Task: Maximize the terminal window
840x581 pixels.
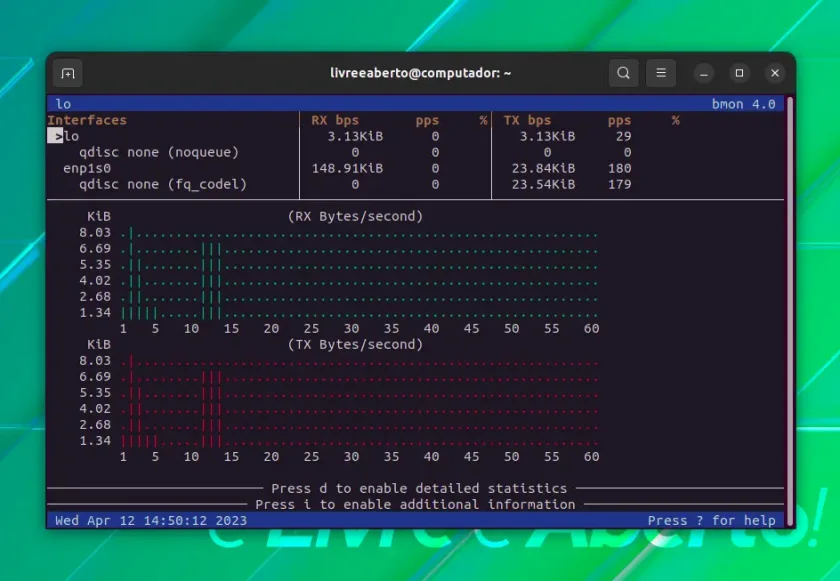Action: point(739,73)
